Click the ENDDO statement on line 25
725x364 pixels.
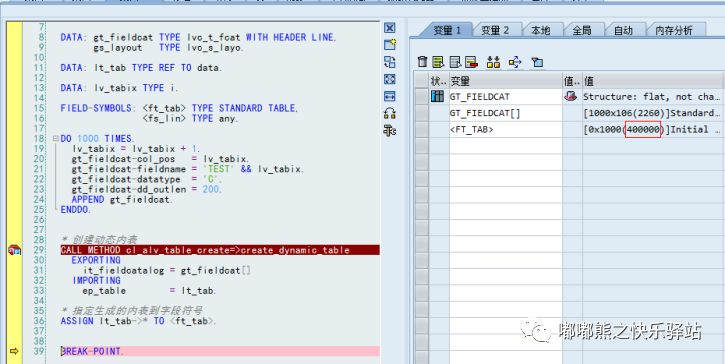(x=76, y=210)
